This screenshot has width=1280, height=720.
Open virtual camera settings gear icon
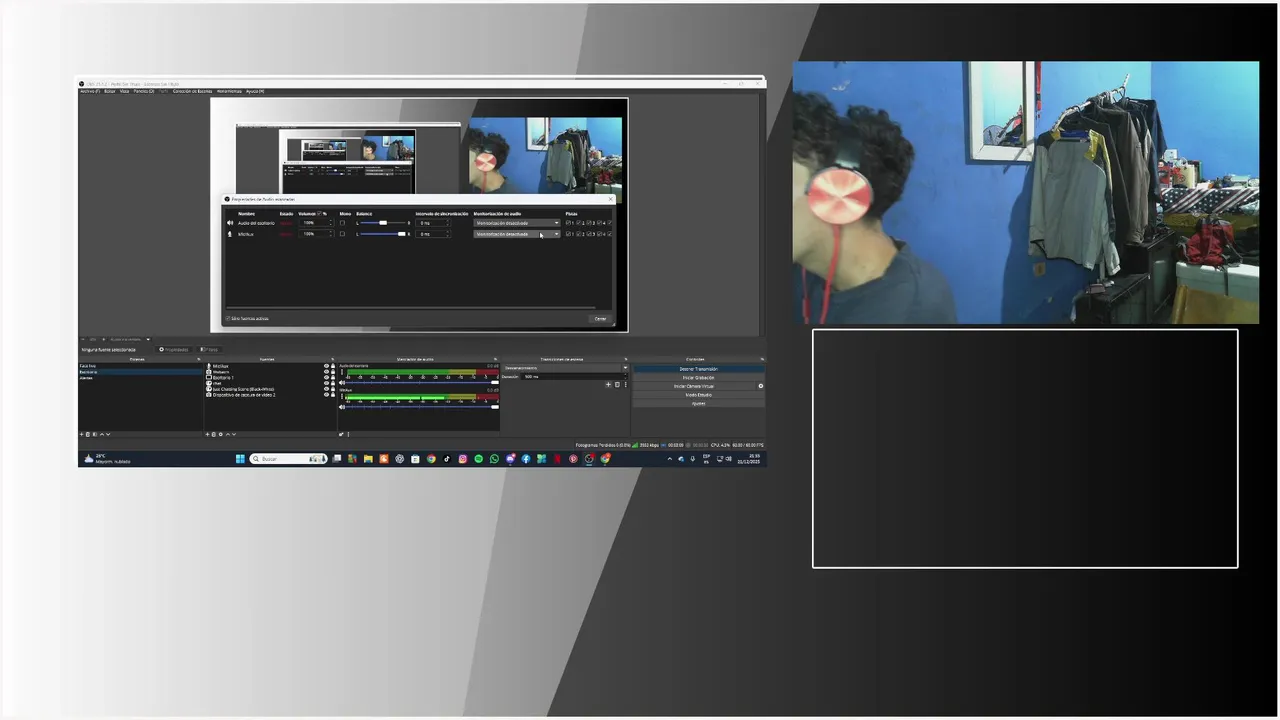[x=761, y=386]
